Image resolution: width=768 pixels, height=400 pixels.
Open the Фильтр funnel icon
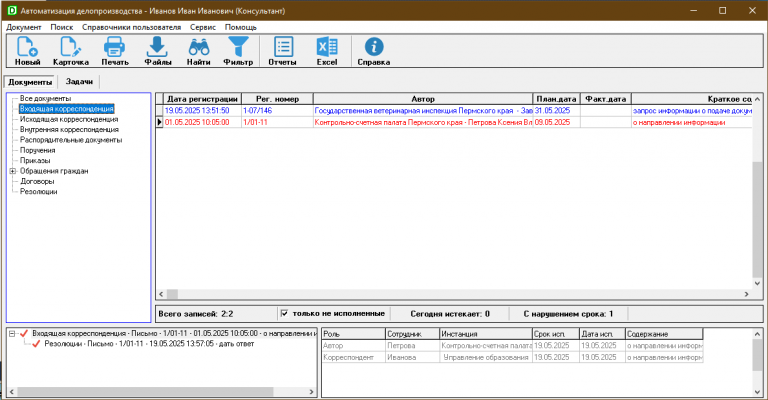pyautogui.click(x=238, y=46)
